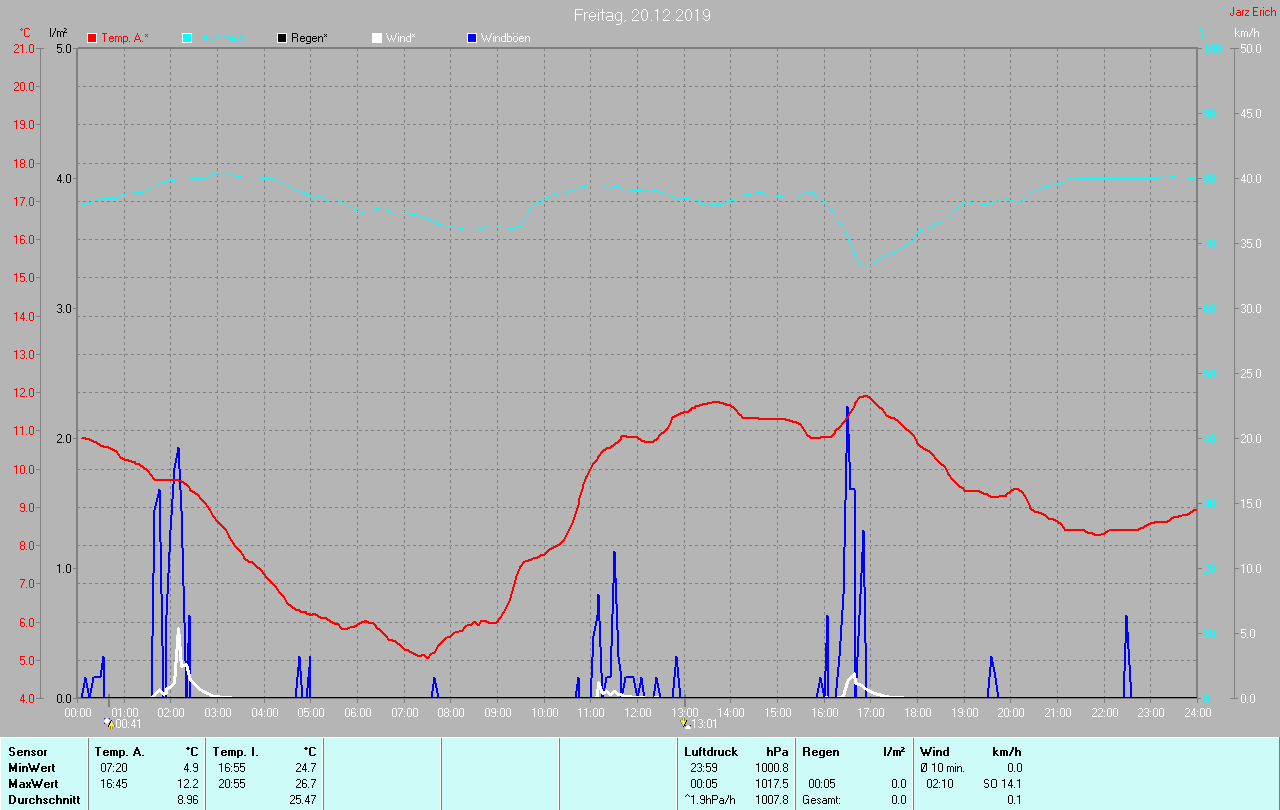Image resolution: width=1280 pixels, height=810 pixels.
Task: Click the 'Durchschnitt' row label
Action: tap(44, 800)
